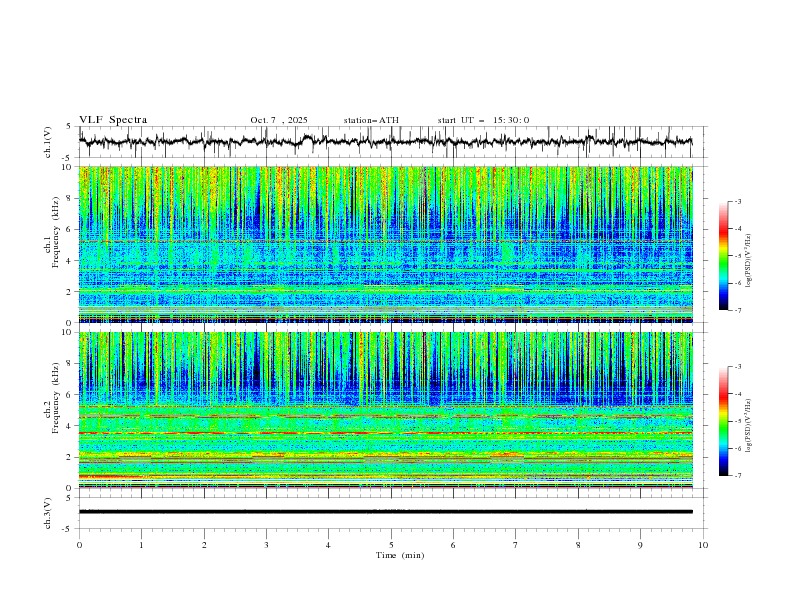Click the time axis tick label "7"

[516, 545]
